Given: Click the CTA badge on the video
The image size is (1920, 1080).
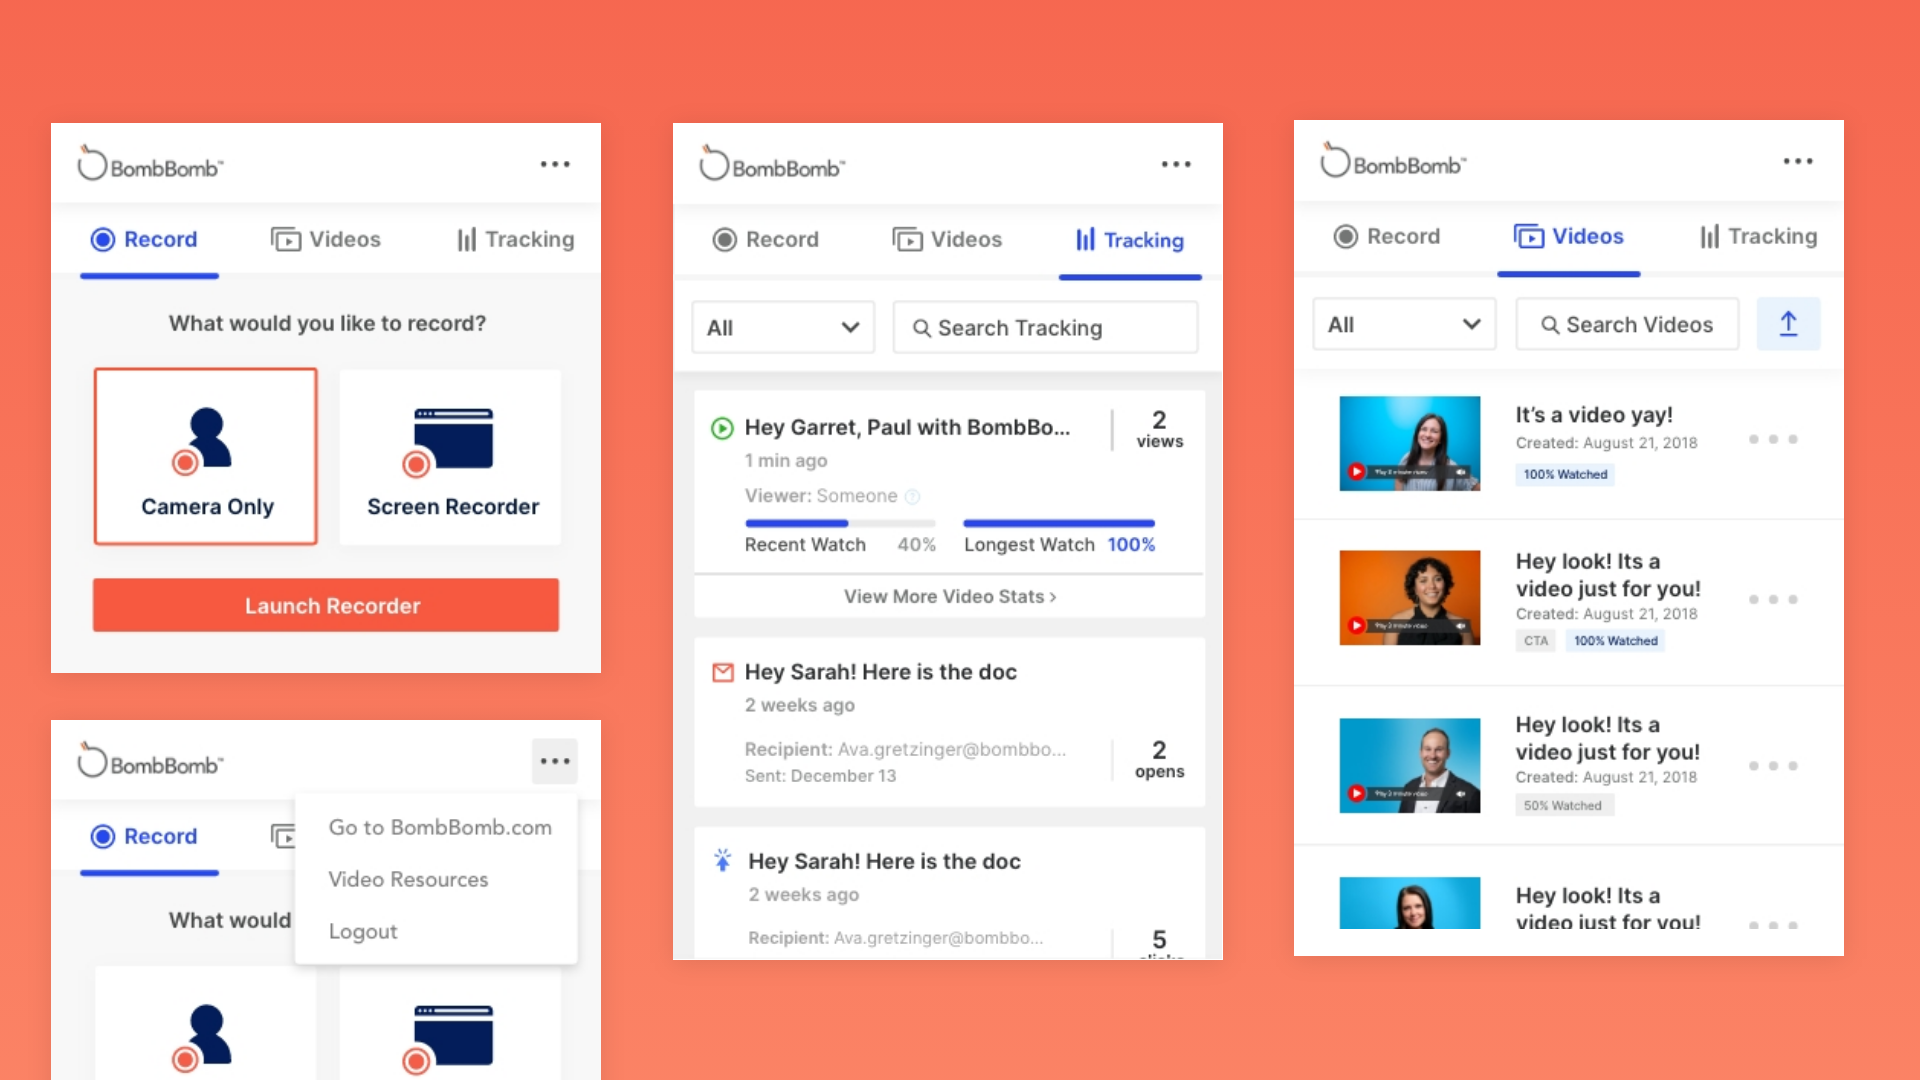Looking at the screenshot, I should click(x=1536, y=641).
